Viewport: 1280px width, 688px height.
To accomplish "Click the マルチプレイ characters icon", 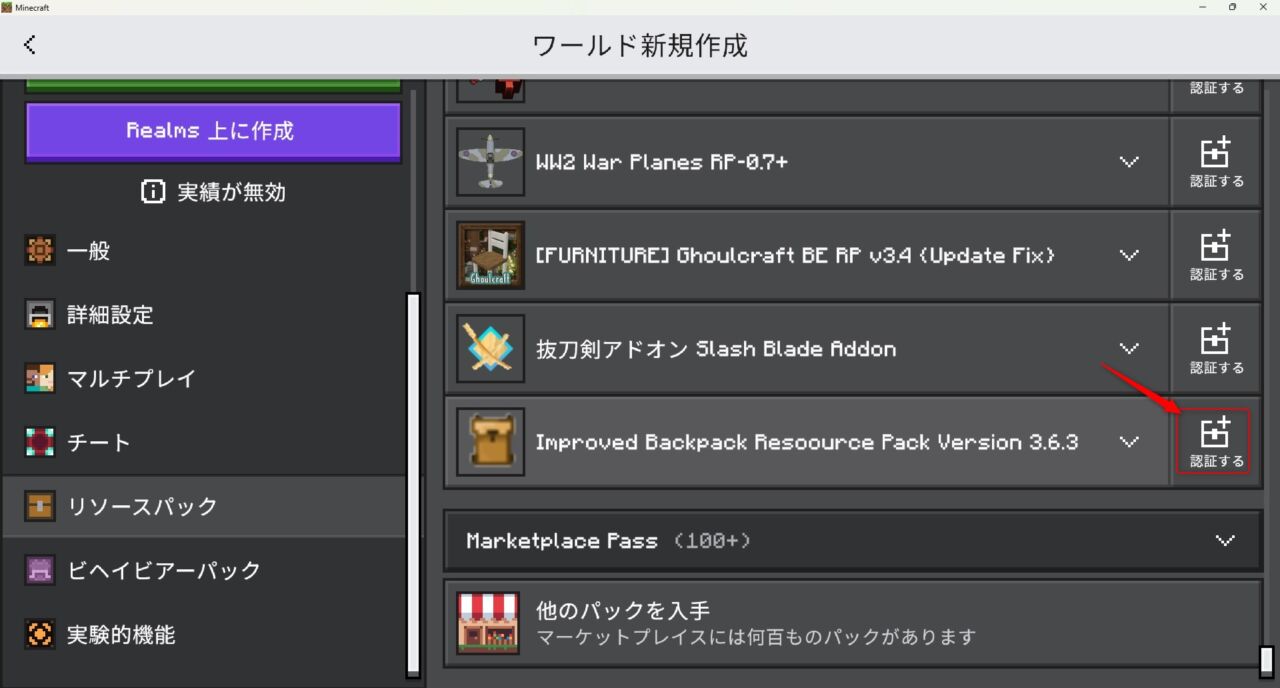I will pyautogui.click(x=40, y=379).
